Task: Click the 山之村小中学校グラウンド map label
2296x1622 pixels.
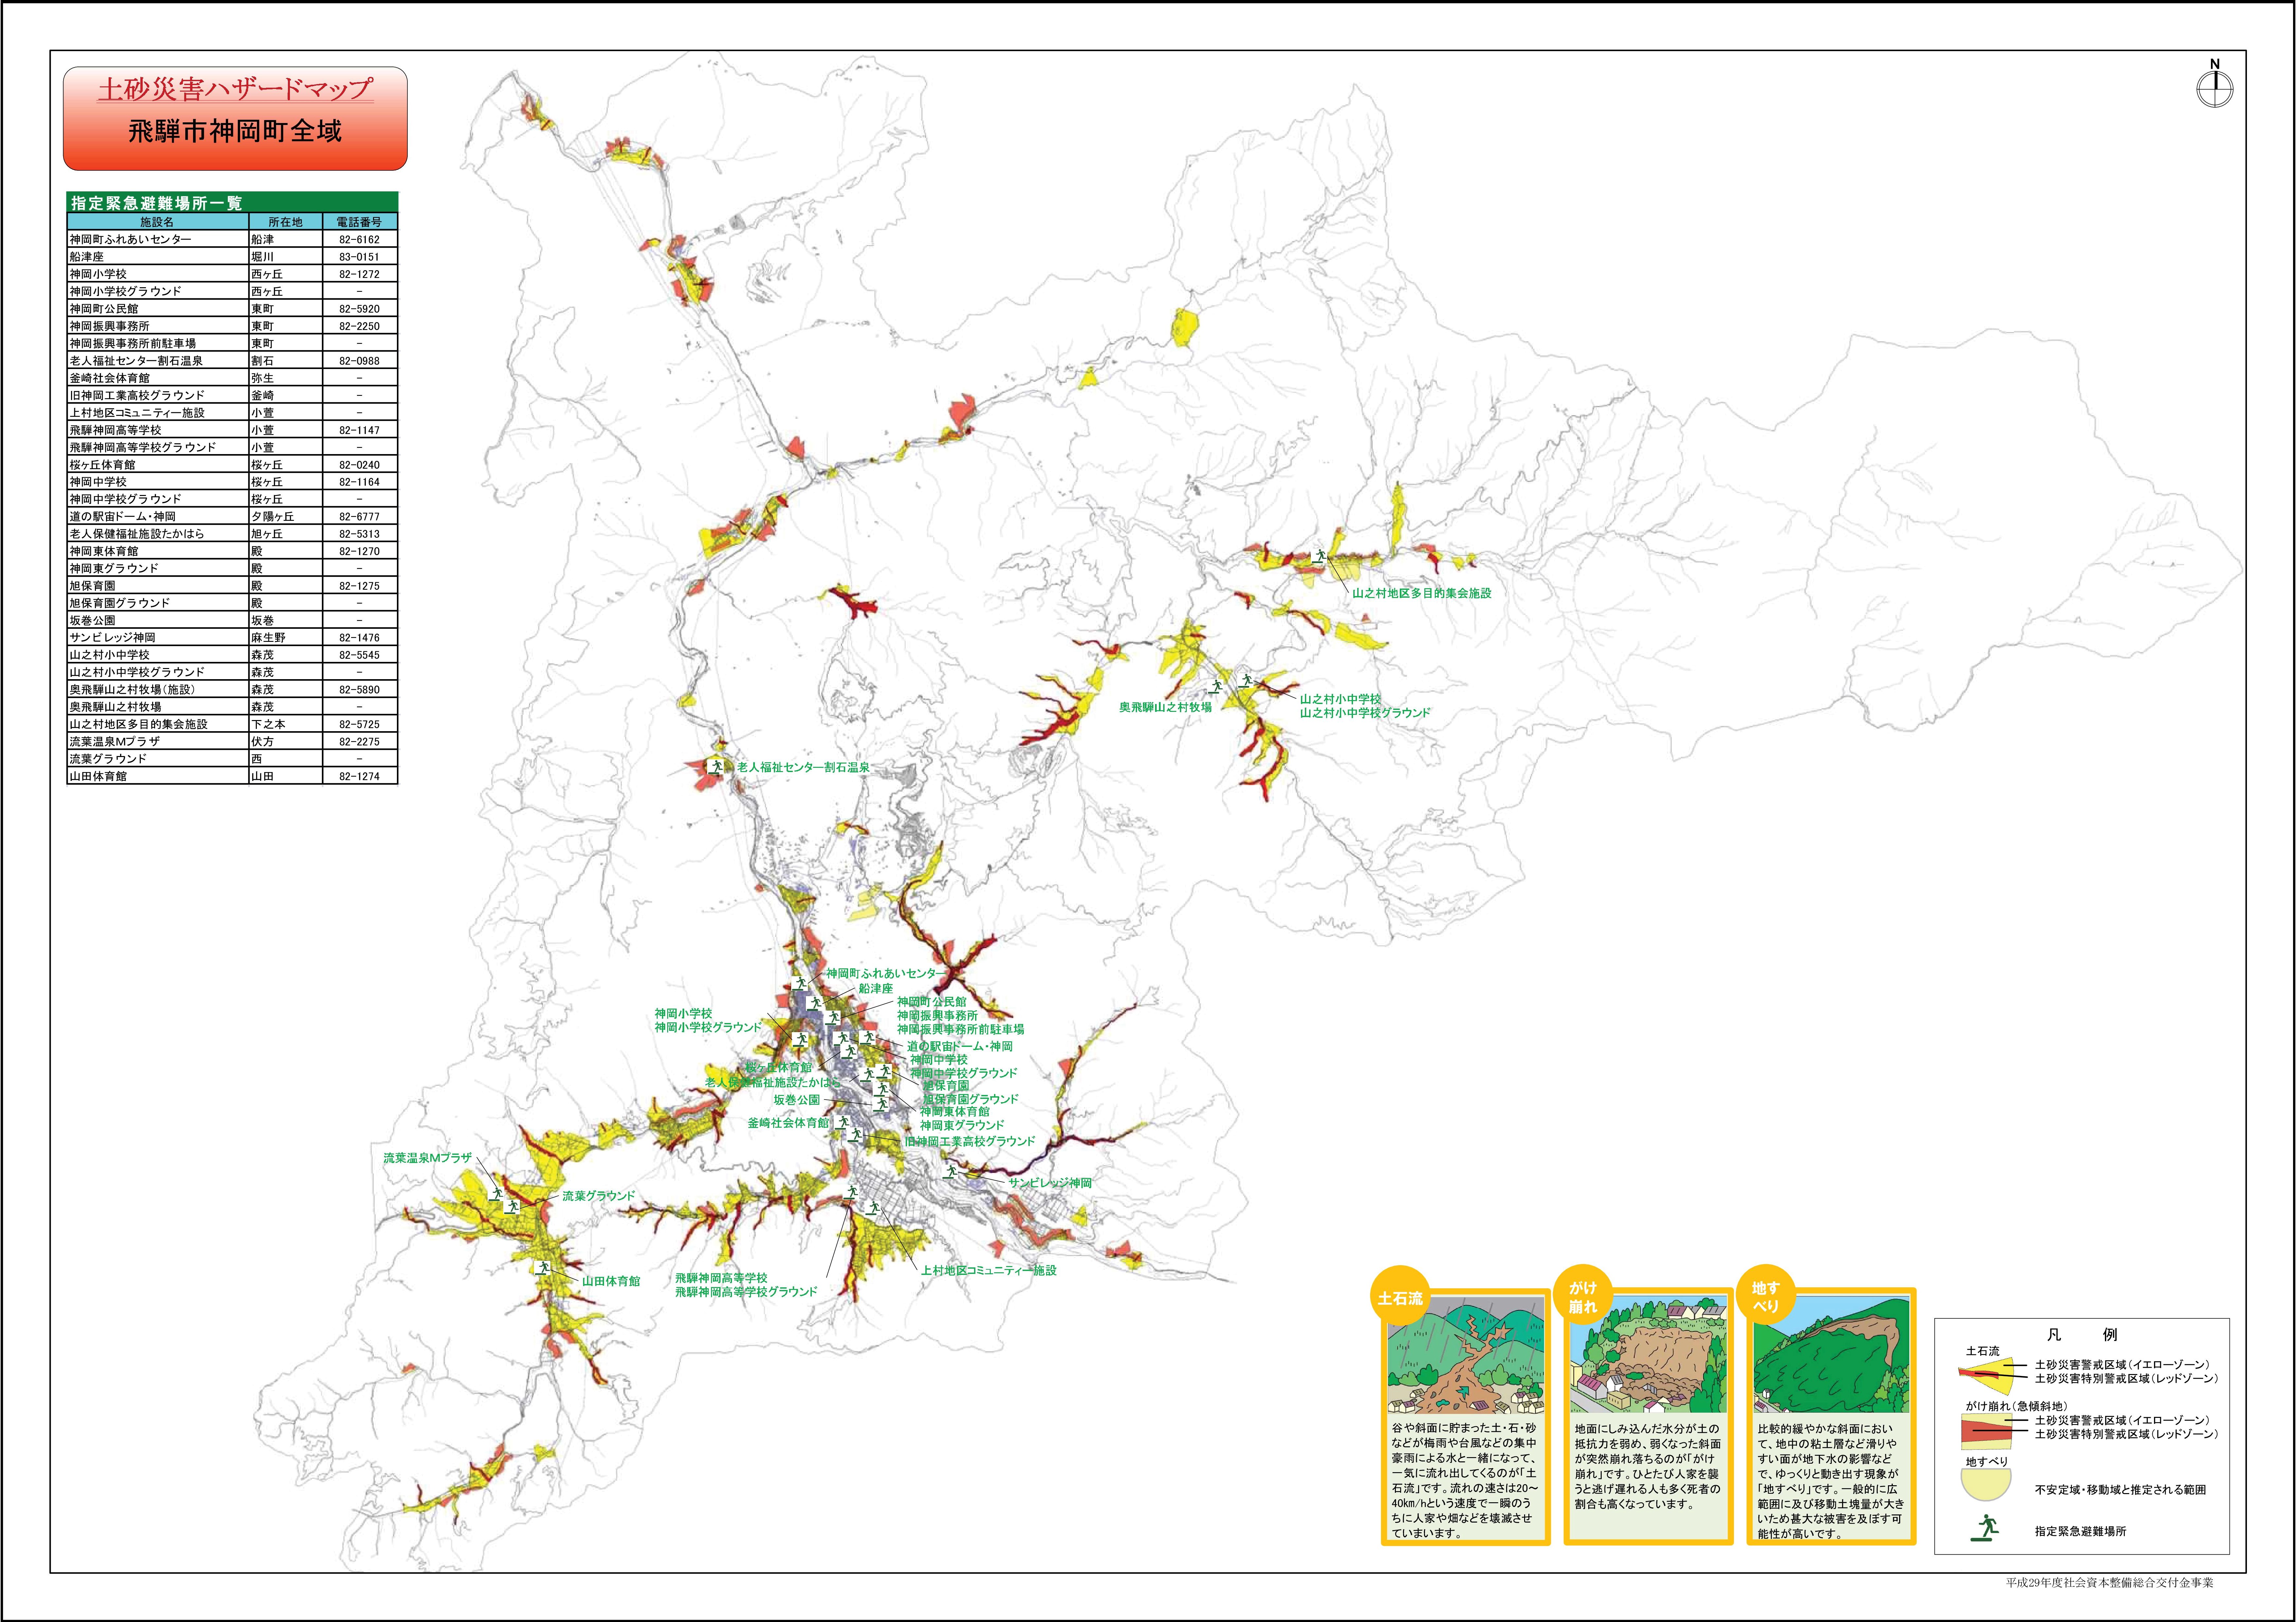Action: coord(1365,713)
